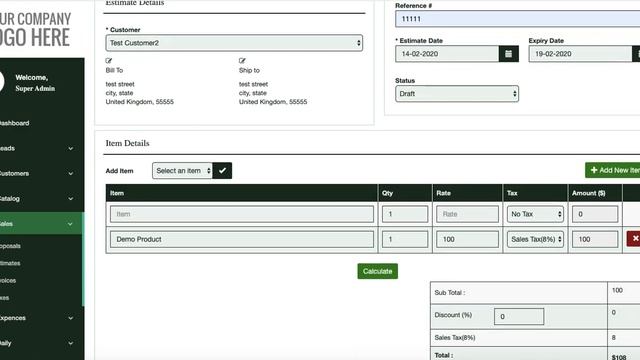
Task: Expand the Daily sidebar menu chevron
Action: (71, 343)
